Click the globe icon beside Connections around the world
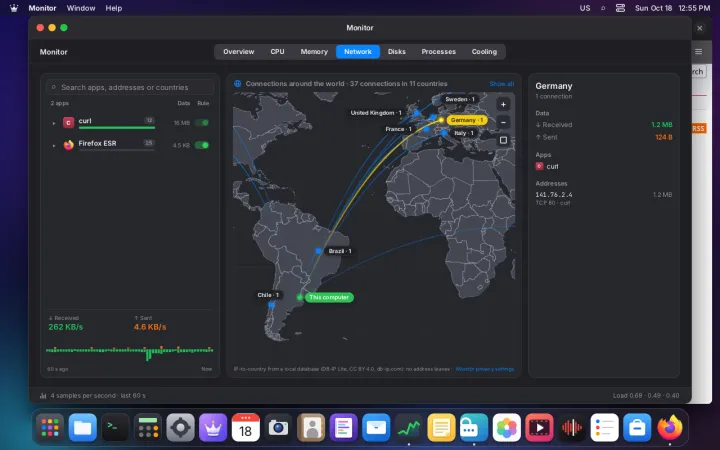 point(237,84)
